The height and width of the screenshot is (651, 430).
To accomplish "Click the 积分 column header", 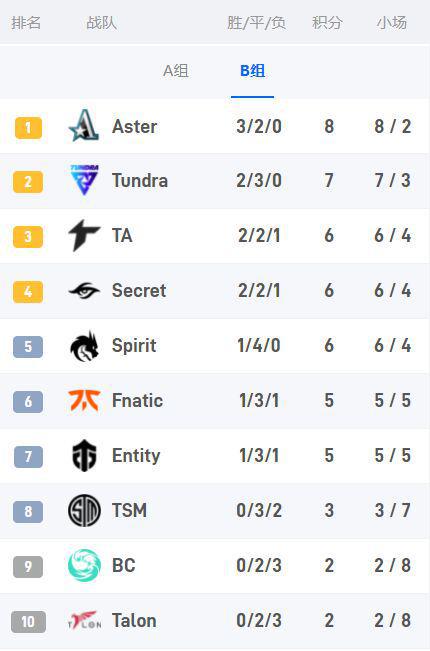I will pos(327,22).
